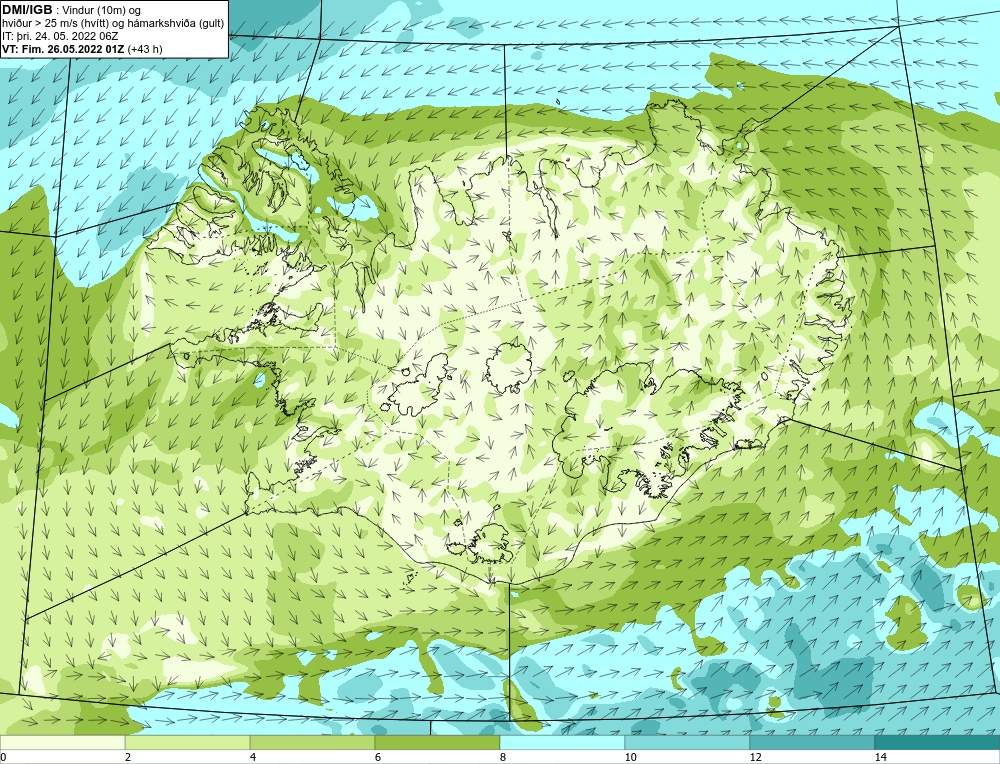Click the scale label '2' under color bar
Viewport: 1000px width, 764px height.
click(x=128, y=757)
